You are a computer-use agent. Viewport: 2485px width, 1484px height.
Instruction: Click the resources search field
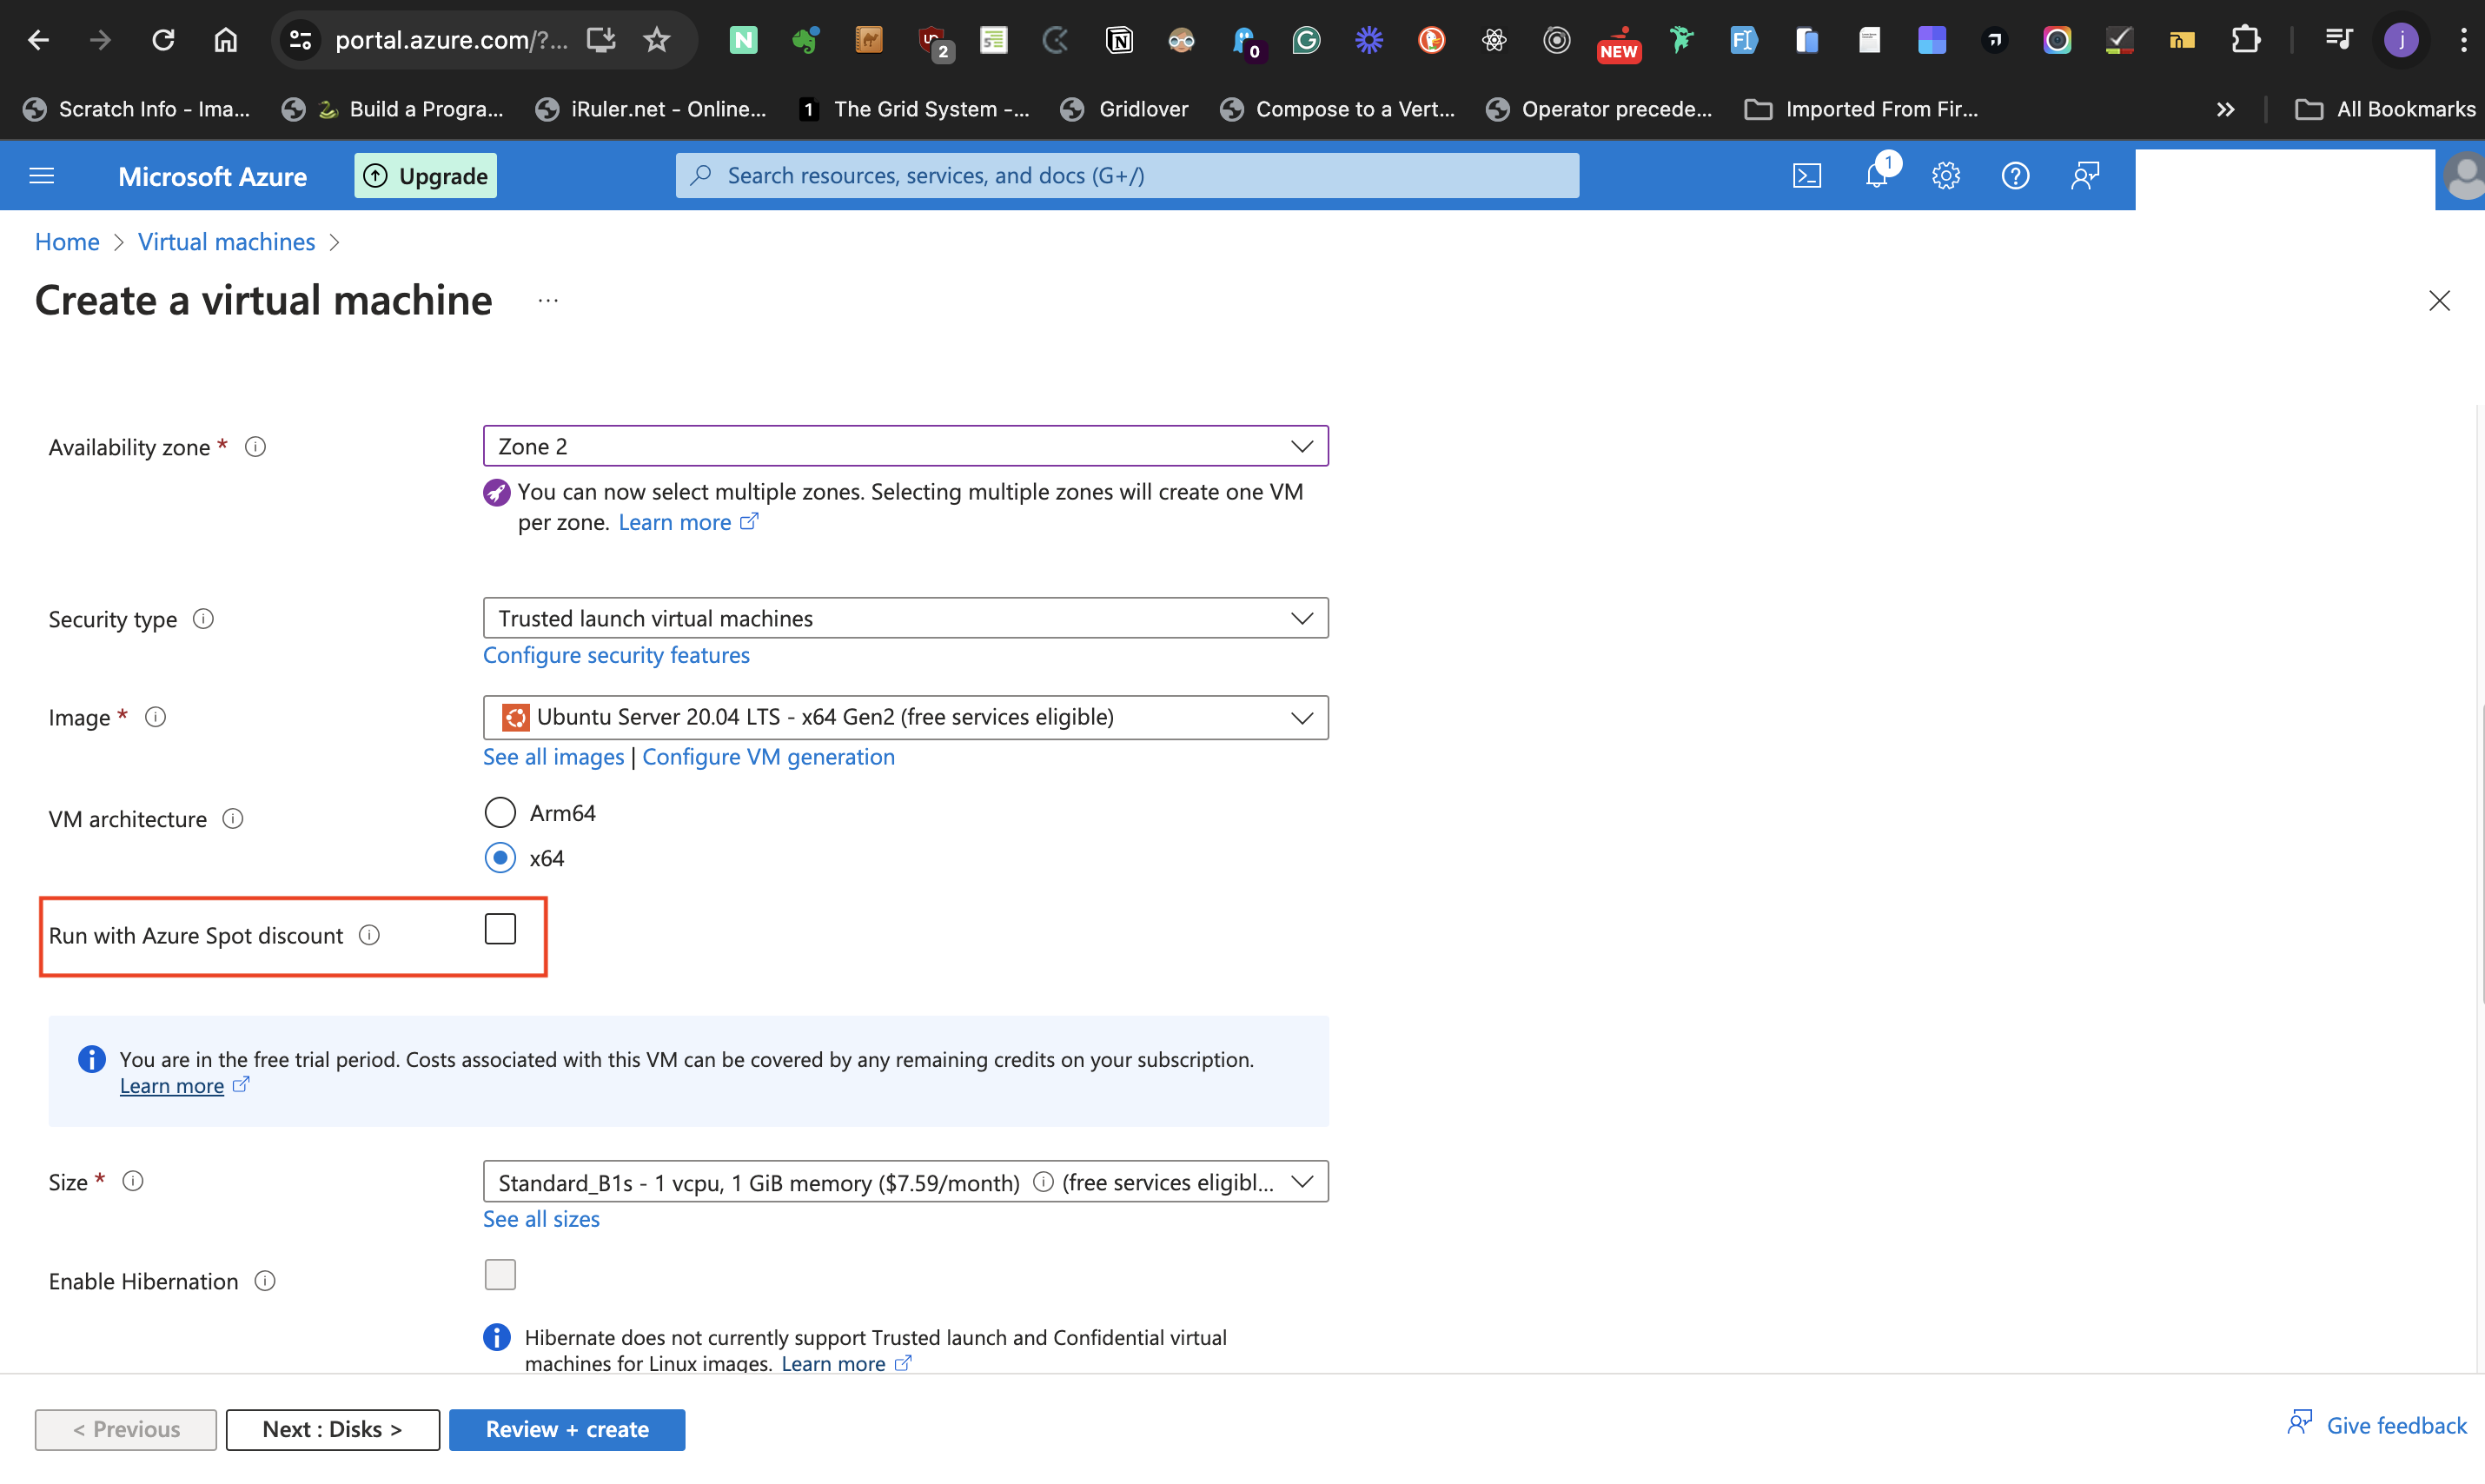coord(1127,175)
